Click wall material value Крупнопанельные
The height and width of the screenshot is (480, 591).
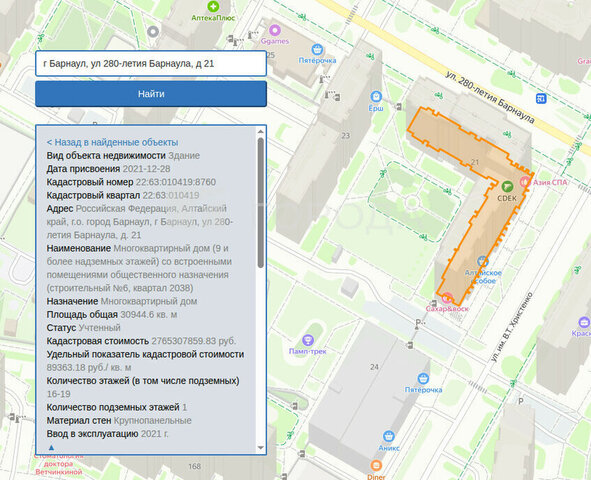pyautogui.click(x=153, y=420)
